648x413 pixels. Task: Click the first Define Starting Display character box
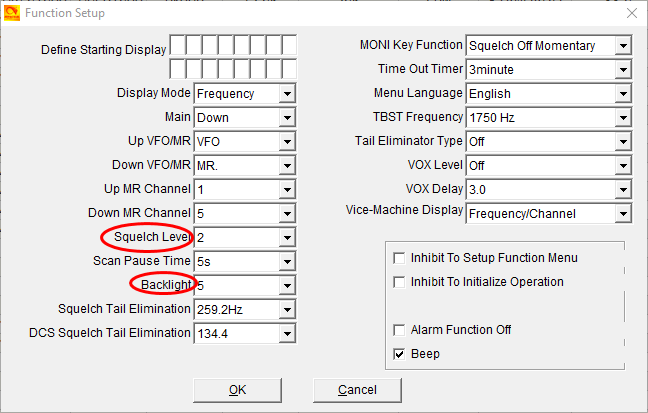click(178, 46)
